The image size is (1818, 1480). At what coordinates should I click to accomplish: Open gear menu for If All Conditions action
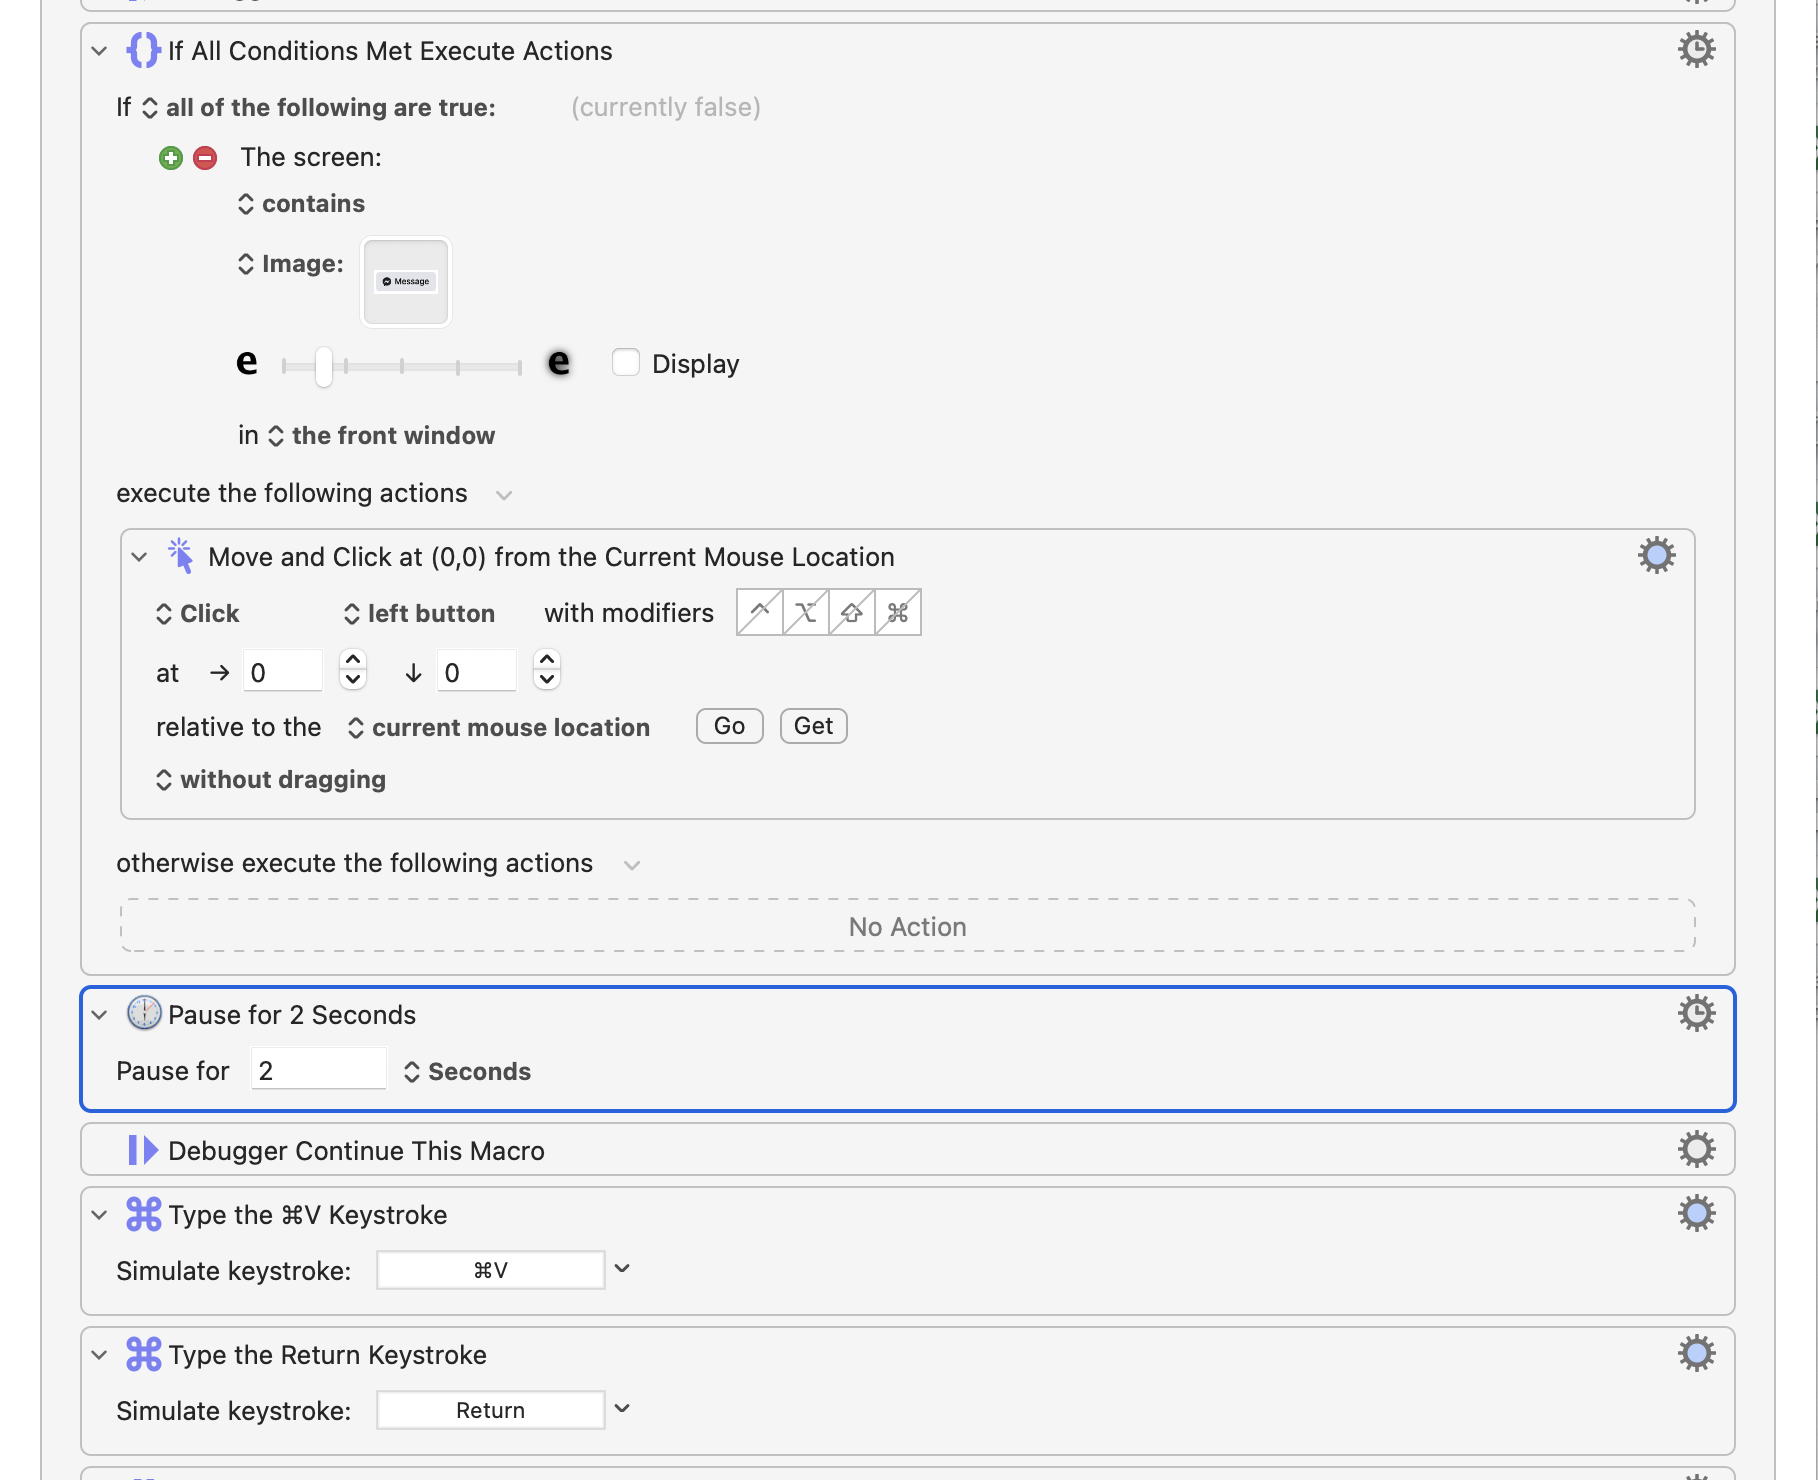(1696, 49)
